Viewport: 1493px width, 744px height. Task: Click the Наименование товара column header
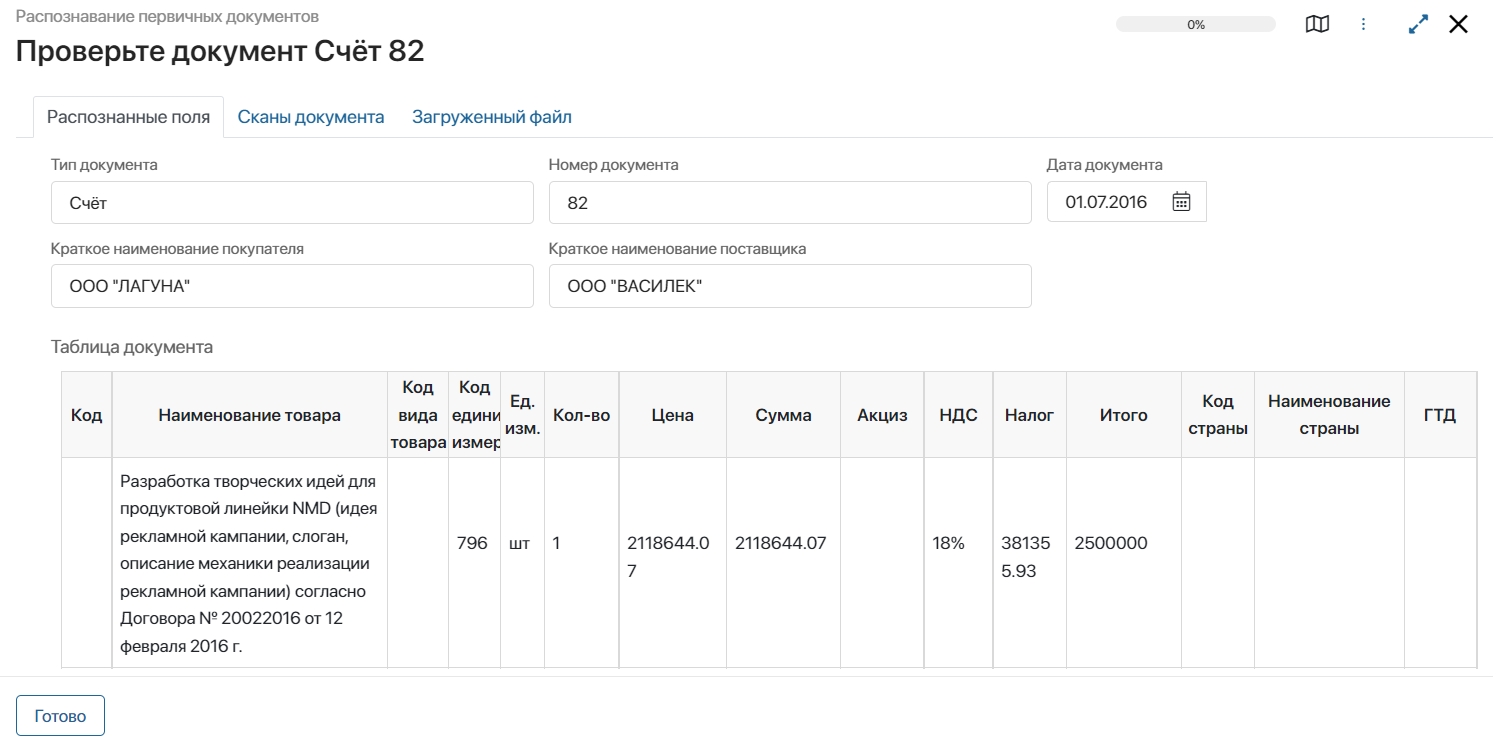[250, 415]
